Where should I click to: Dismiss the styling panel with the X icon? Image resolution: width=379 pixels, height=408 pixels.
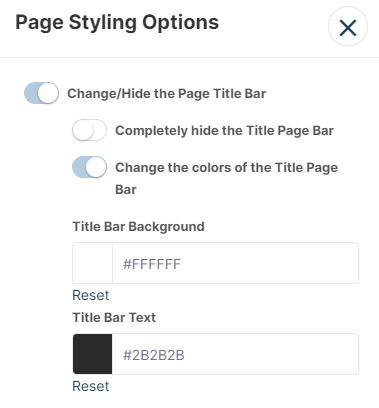(x=348, y=27)
